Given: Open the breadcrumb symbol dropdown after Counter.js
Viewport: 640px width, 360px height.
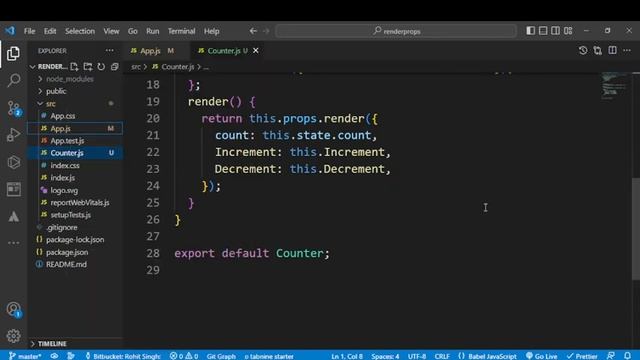Looking at the screenshot, I should [x=206, y=67].
